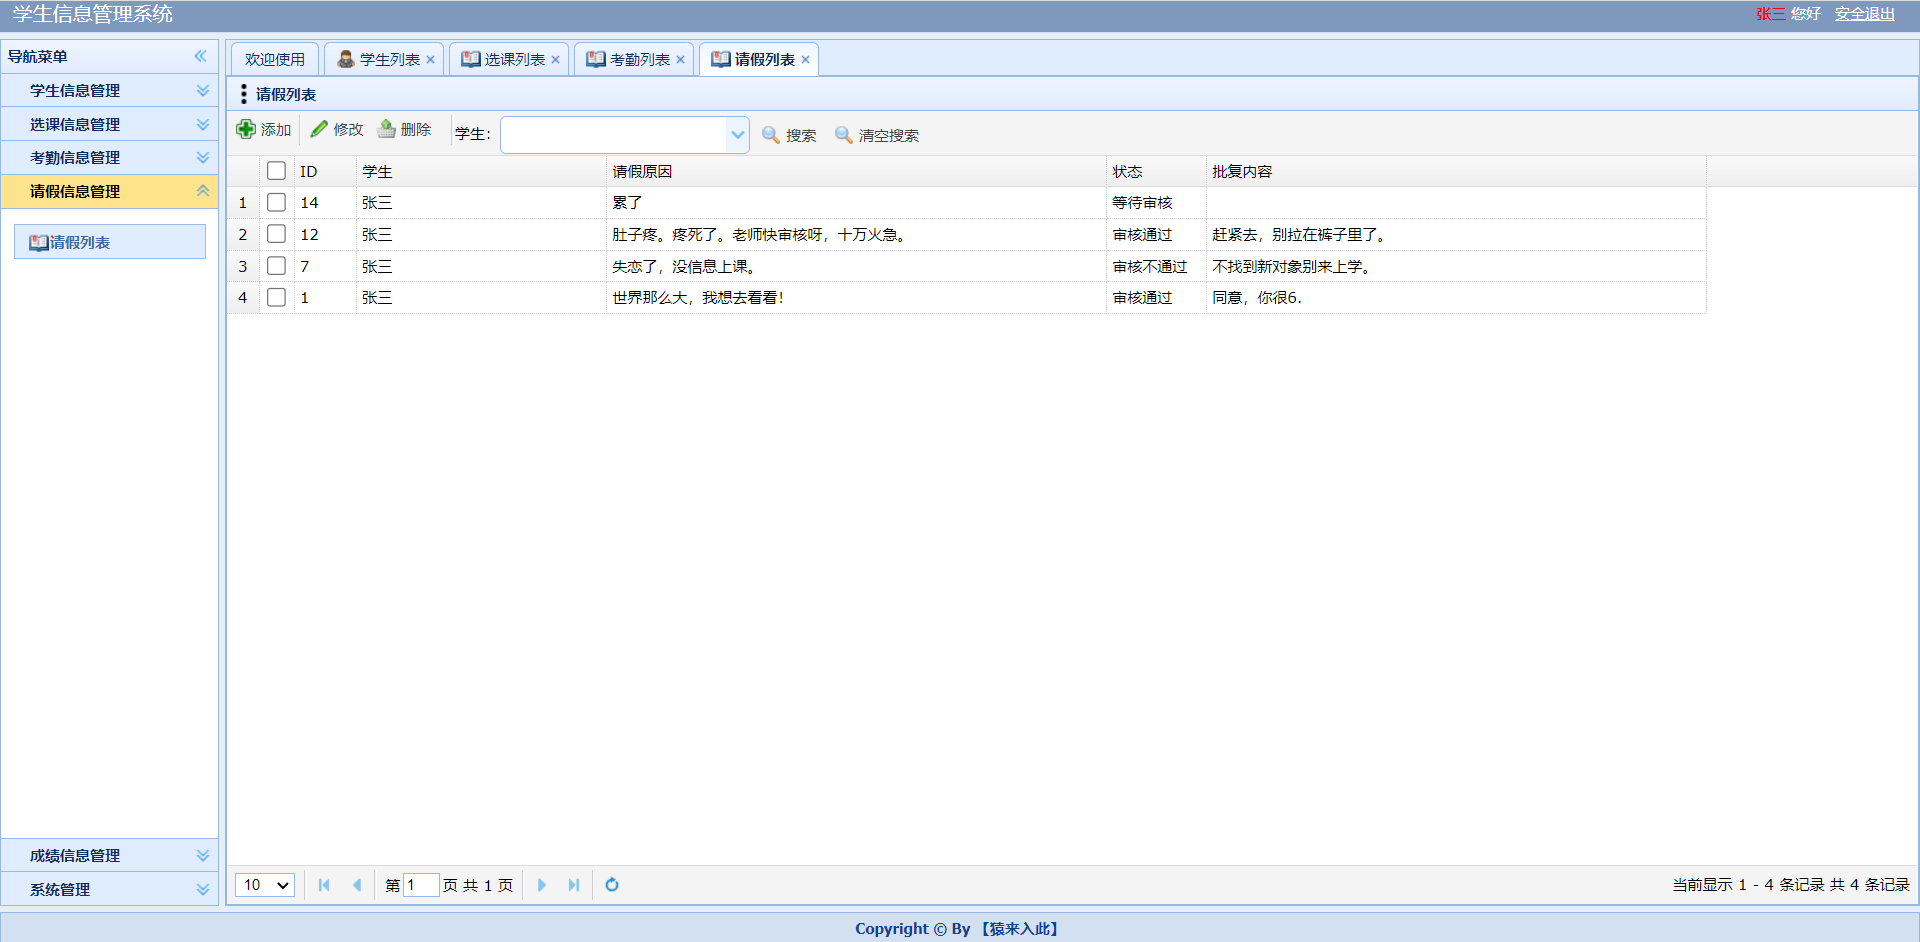1920x942 pixels.
Task: Click the pencil Edit (修改) icon
Action: point(319,129)
